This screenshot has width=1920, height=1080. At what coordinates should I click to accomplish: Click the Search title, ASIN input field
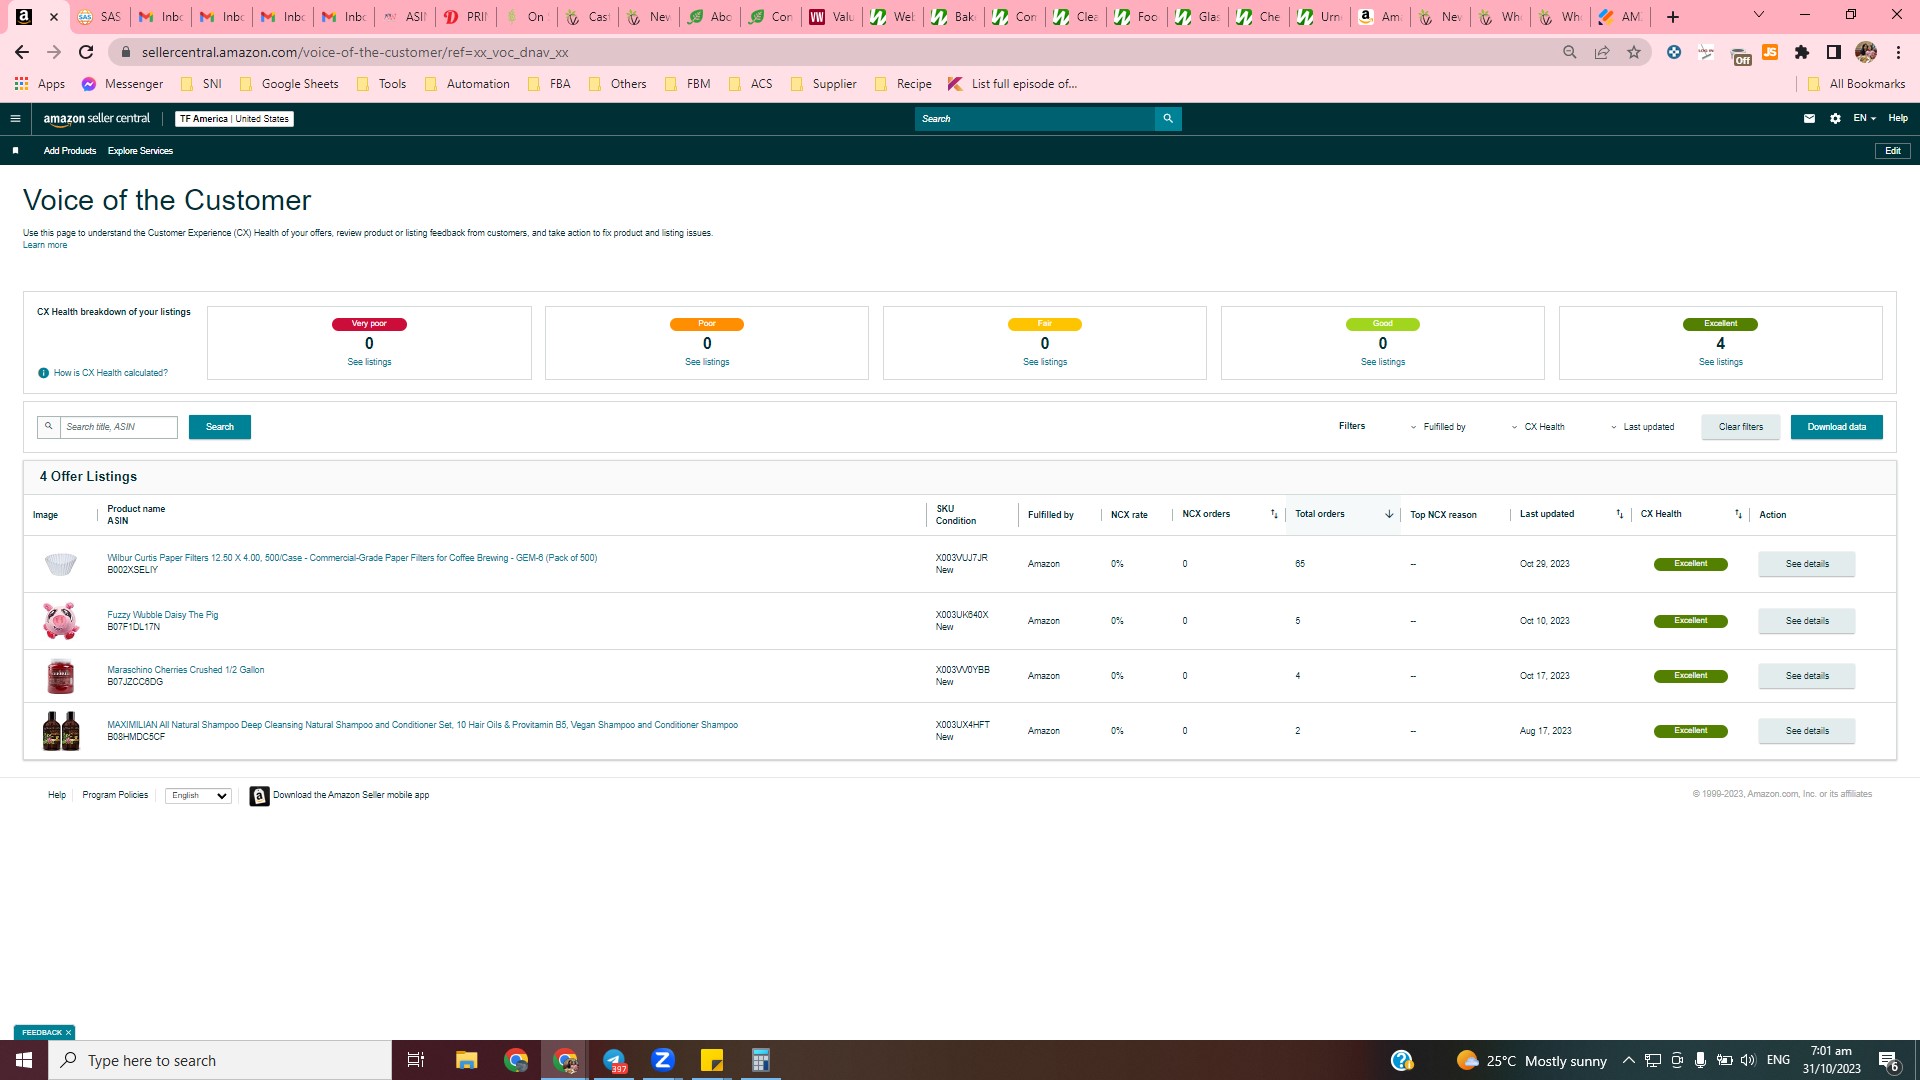click(x=119, y=427)
